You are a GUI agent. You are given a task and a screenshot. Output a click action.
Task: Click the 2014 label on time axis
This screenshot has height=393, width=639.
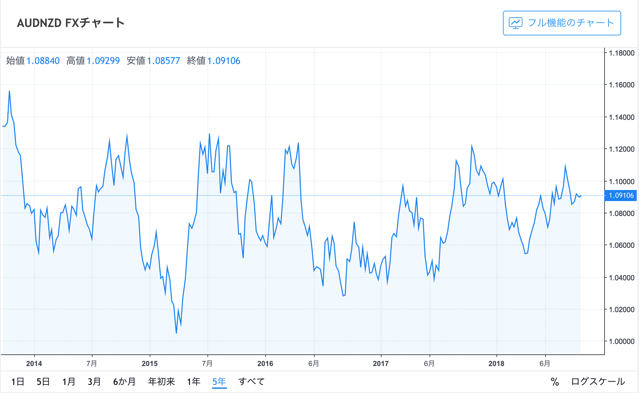pos(34,363)
